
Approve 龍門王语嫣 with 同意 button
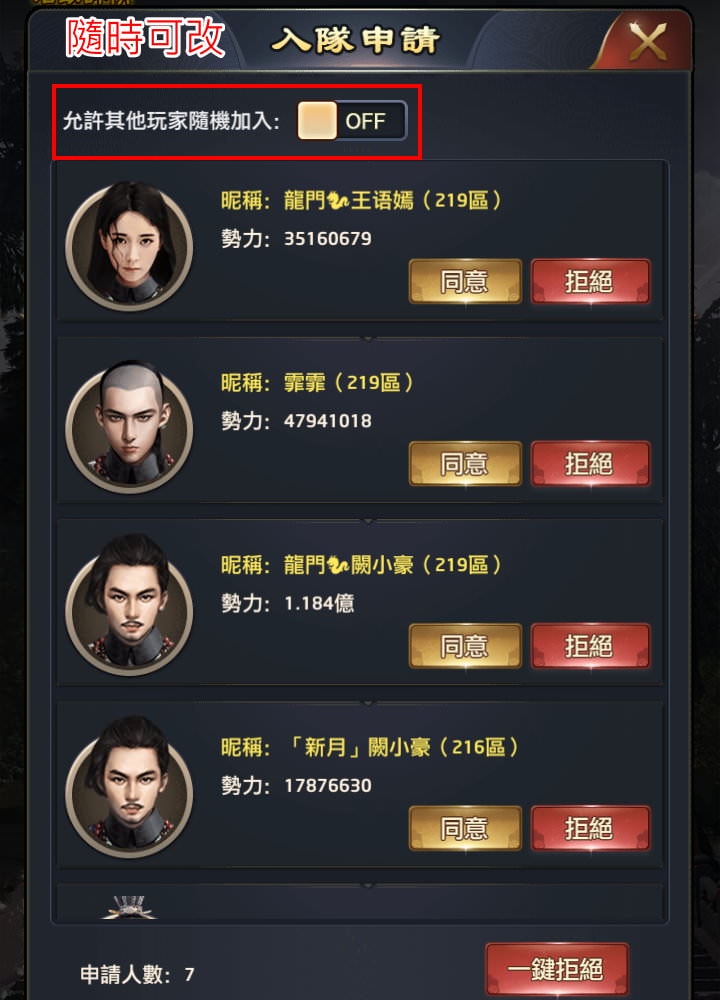465,281
